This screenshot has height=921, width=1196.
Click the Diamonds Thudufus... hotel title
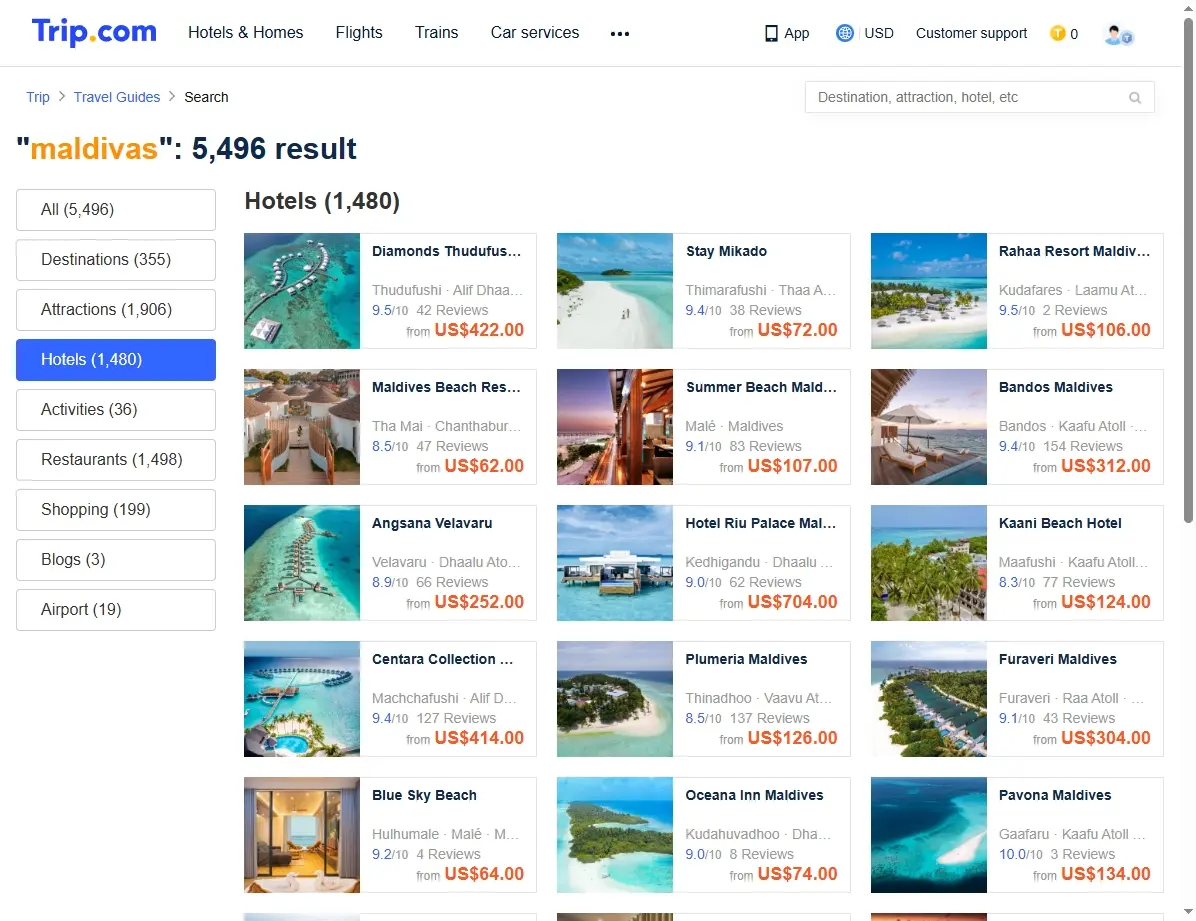pos(447,251)
